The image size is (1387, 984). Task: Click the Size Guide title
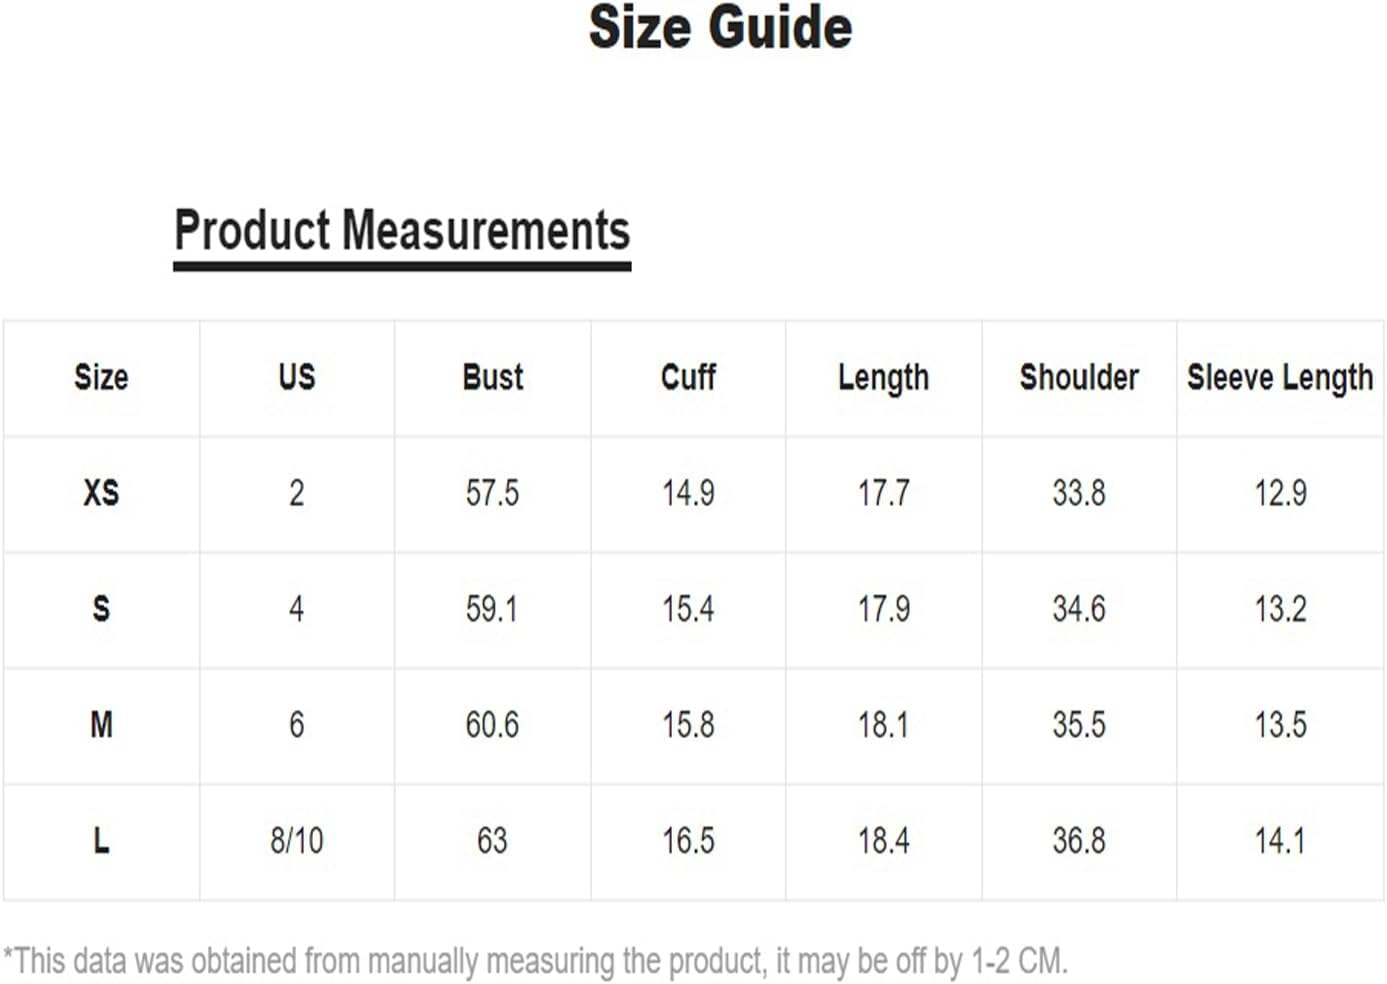[x=720, y=28]
